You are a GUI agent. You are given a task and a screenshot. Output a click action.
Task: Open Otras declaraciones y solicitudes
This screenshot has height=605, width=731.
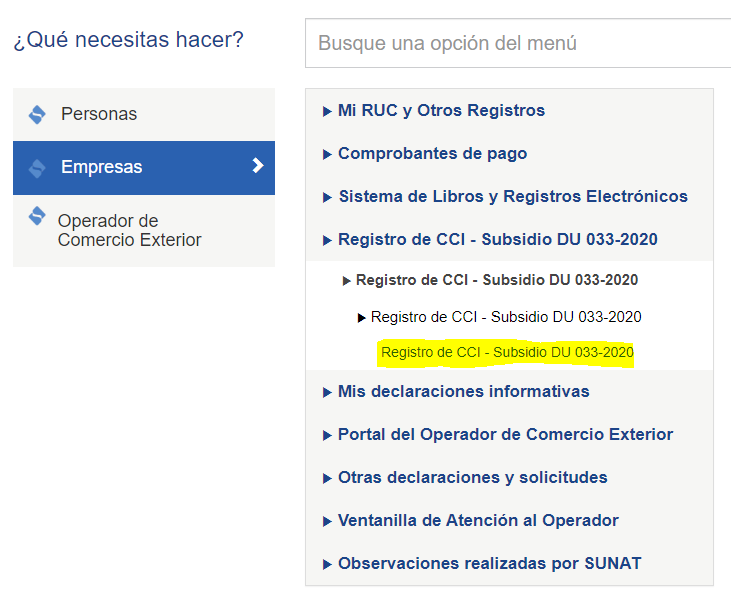click(472, 477)
